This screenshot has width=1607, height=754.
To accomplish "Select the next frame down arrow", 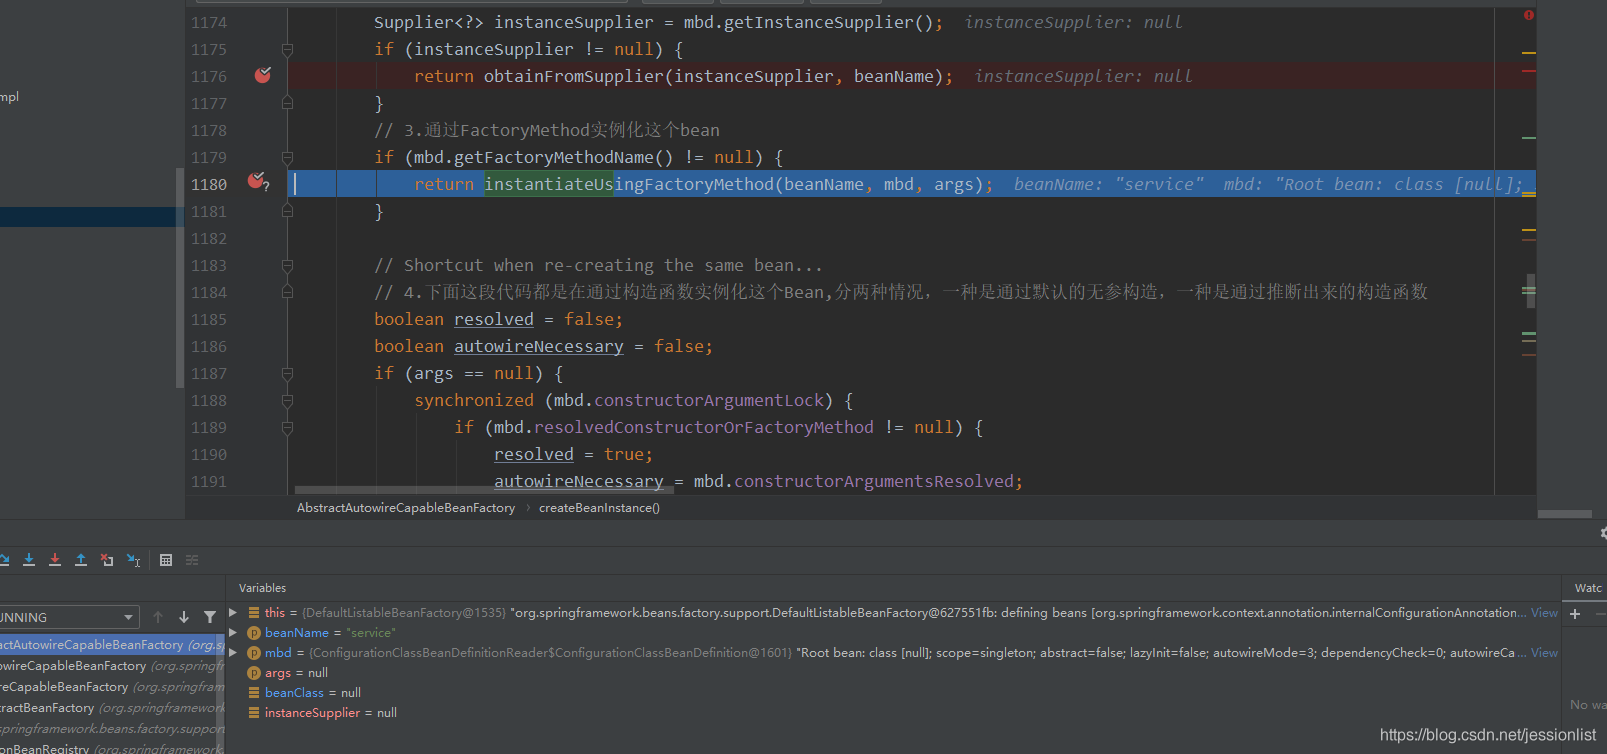I will 184,617.
